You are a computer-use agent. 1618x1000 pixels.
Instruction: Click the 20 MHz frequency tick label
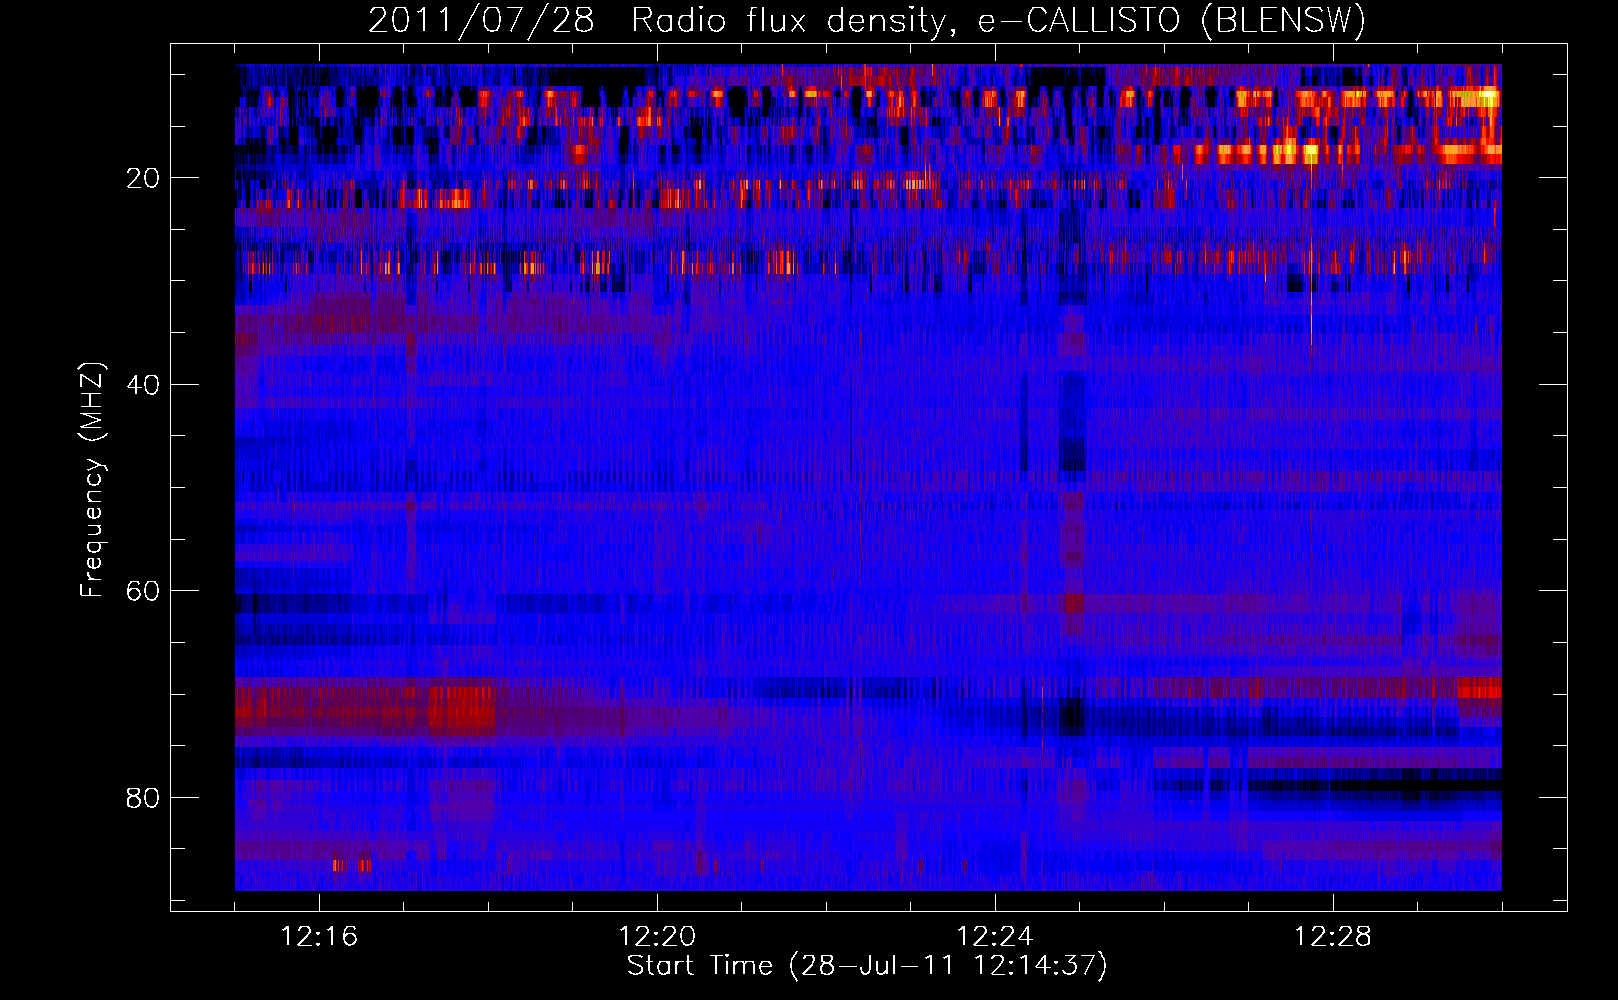coord(144,178)
